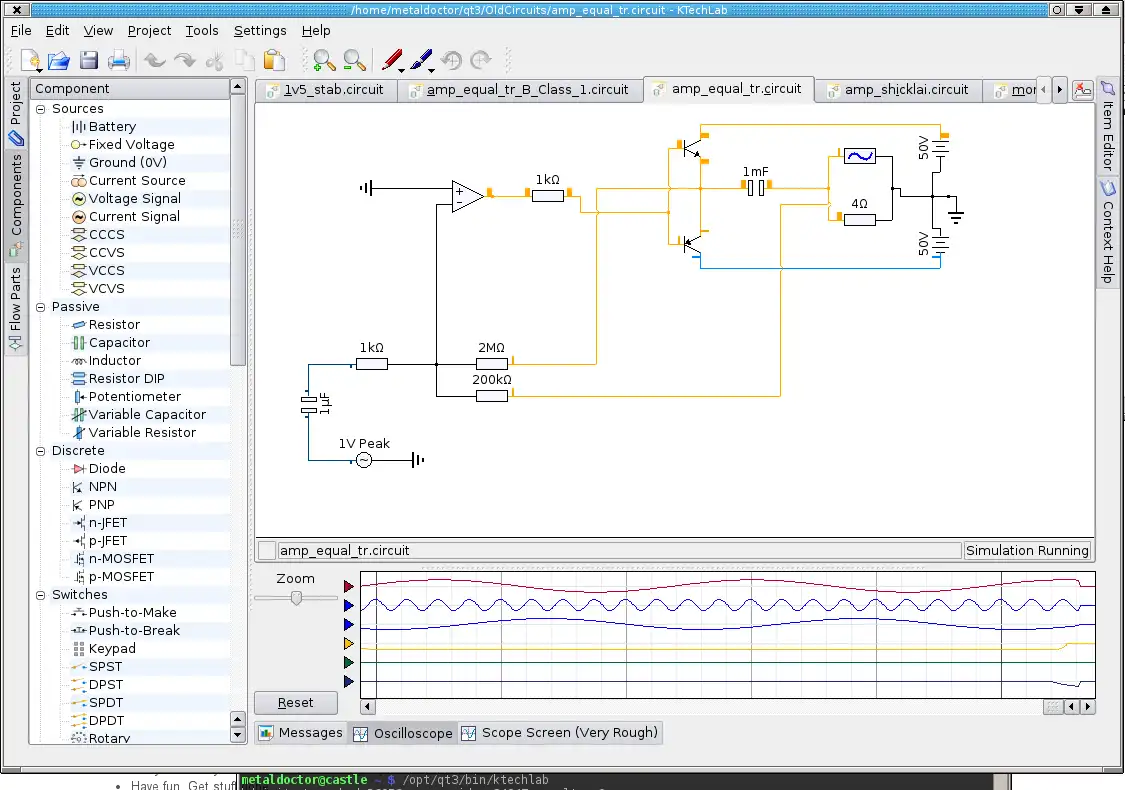Show the Project sidebar panel
The image size is (1125, 790).
click(x=16, y=113)
